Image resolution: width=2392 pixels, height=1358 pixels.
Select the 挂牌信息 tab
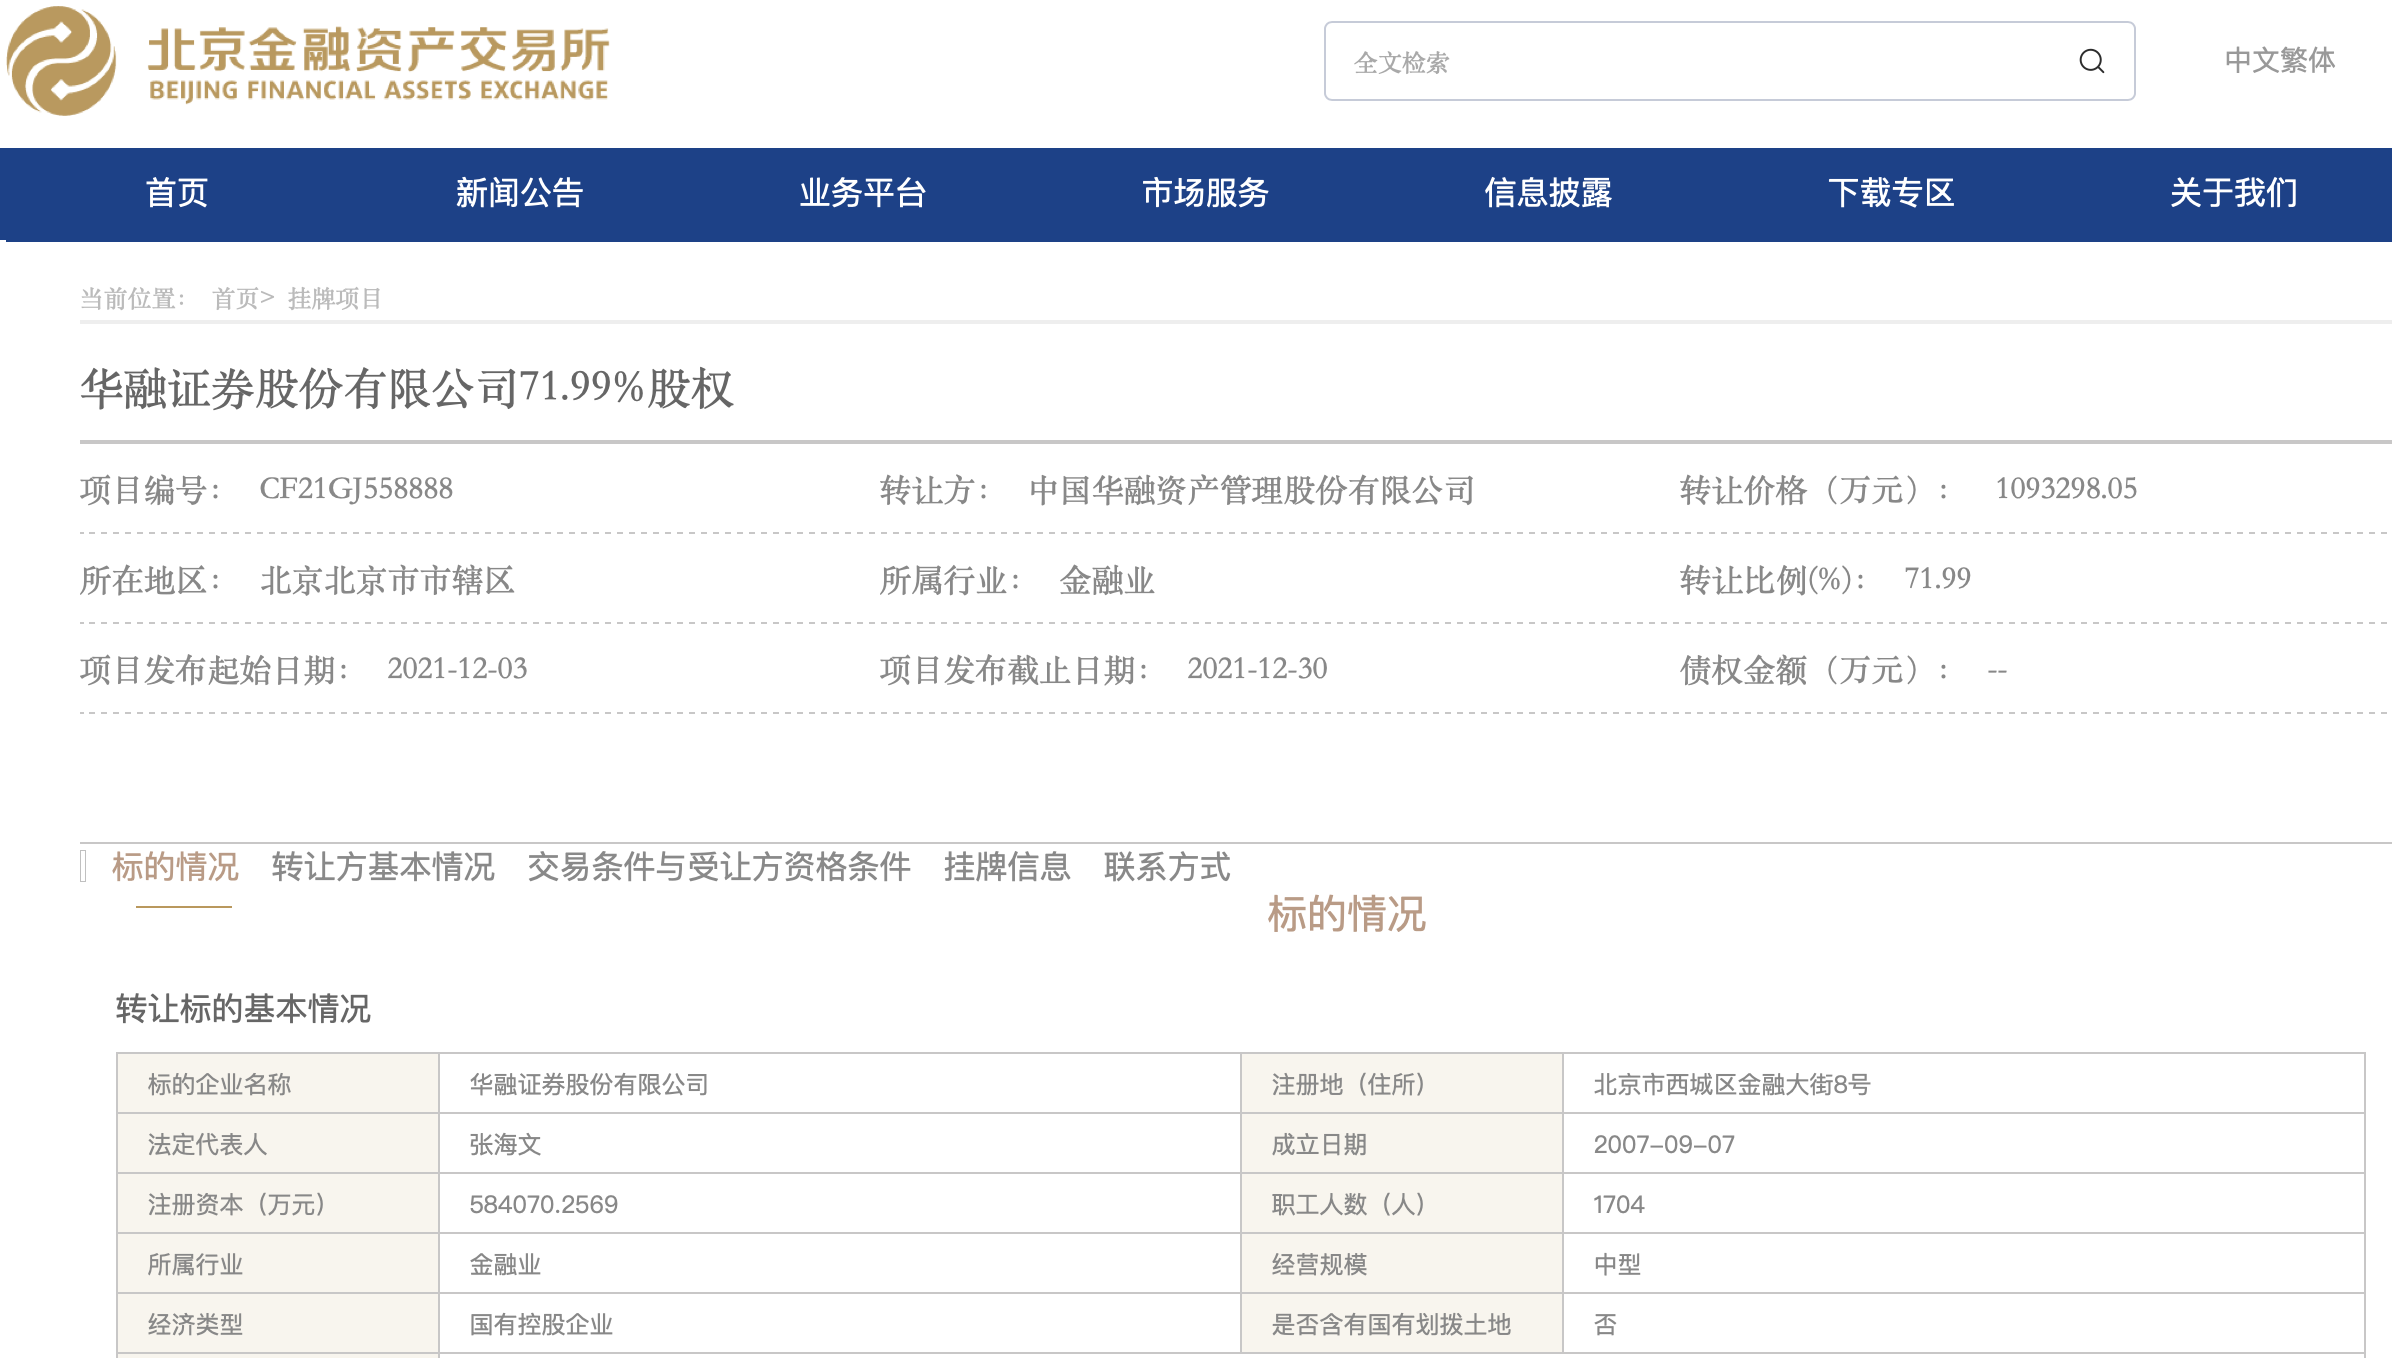pyautogui.click(x=1007, y=867)
